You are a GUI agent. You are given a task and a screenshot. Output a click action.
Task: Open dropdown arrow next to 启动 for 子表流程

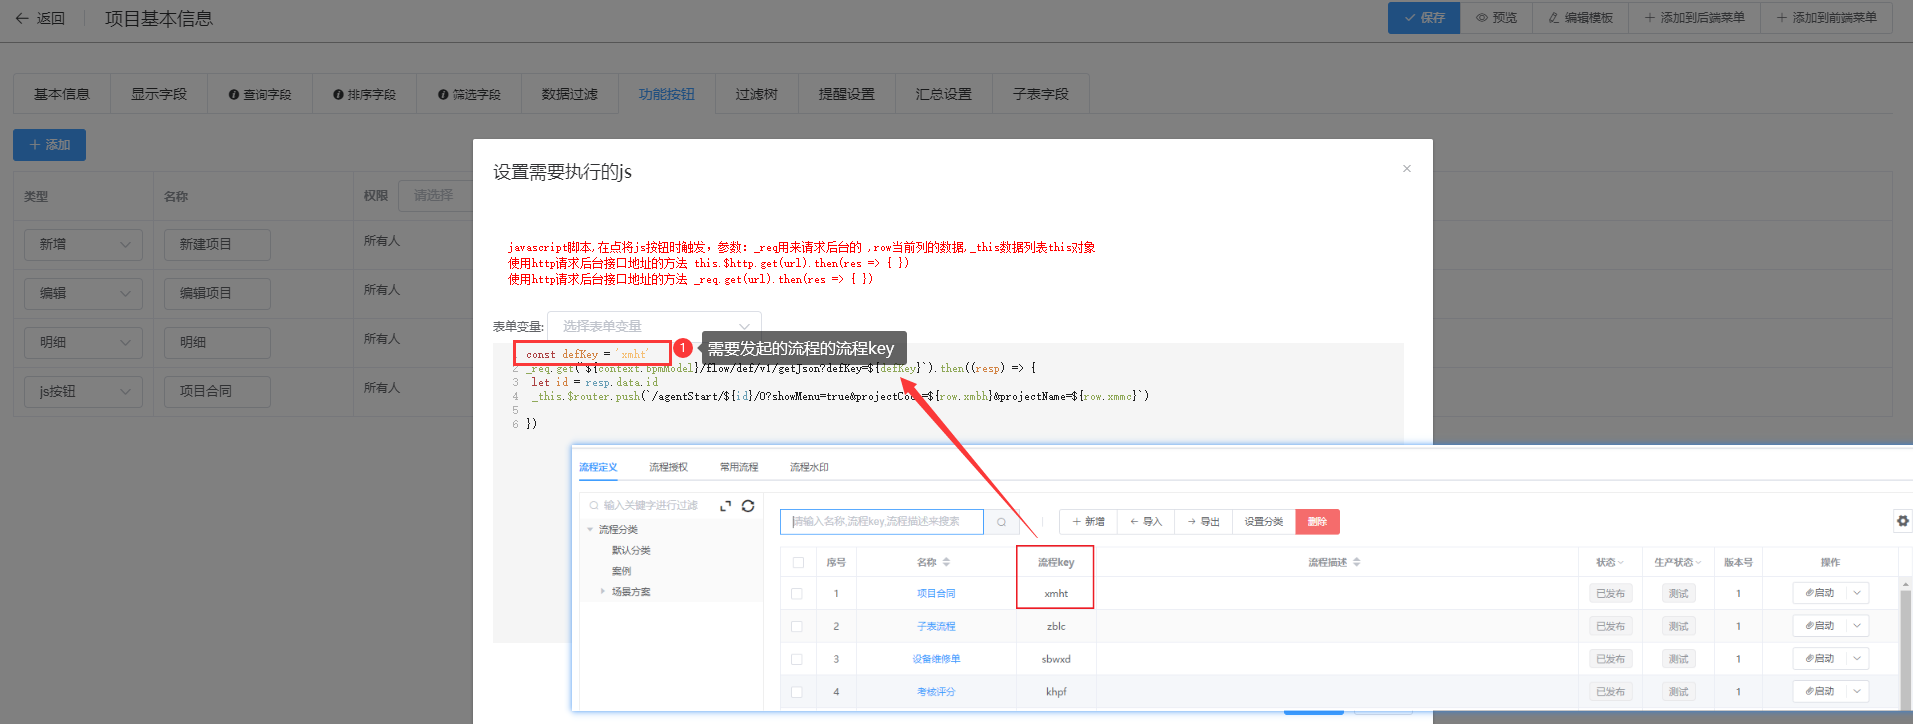[1857, 626]
